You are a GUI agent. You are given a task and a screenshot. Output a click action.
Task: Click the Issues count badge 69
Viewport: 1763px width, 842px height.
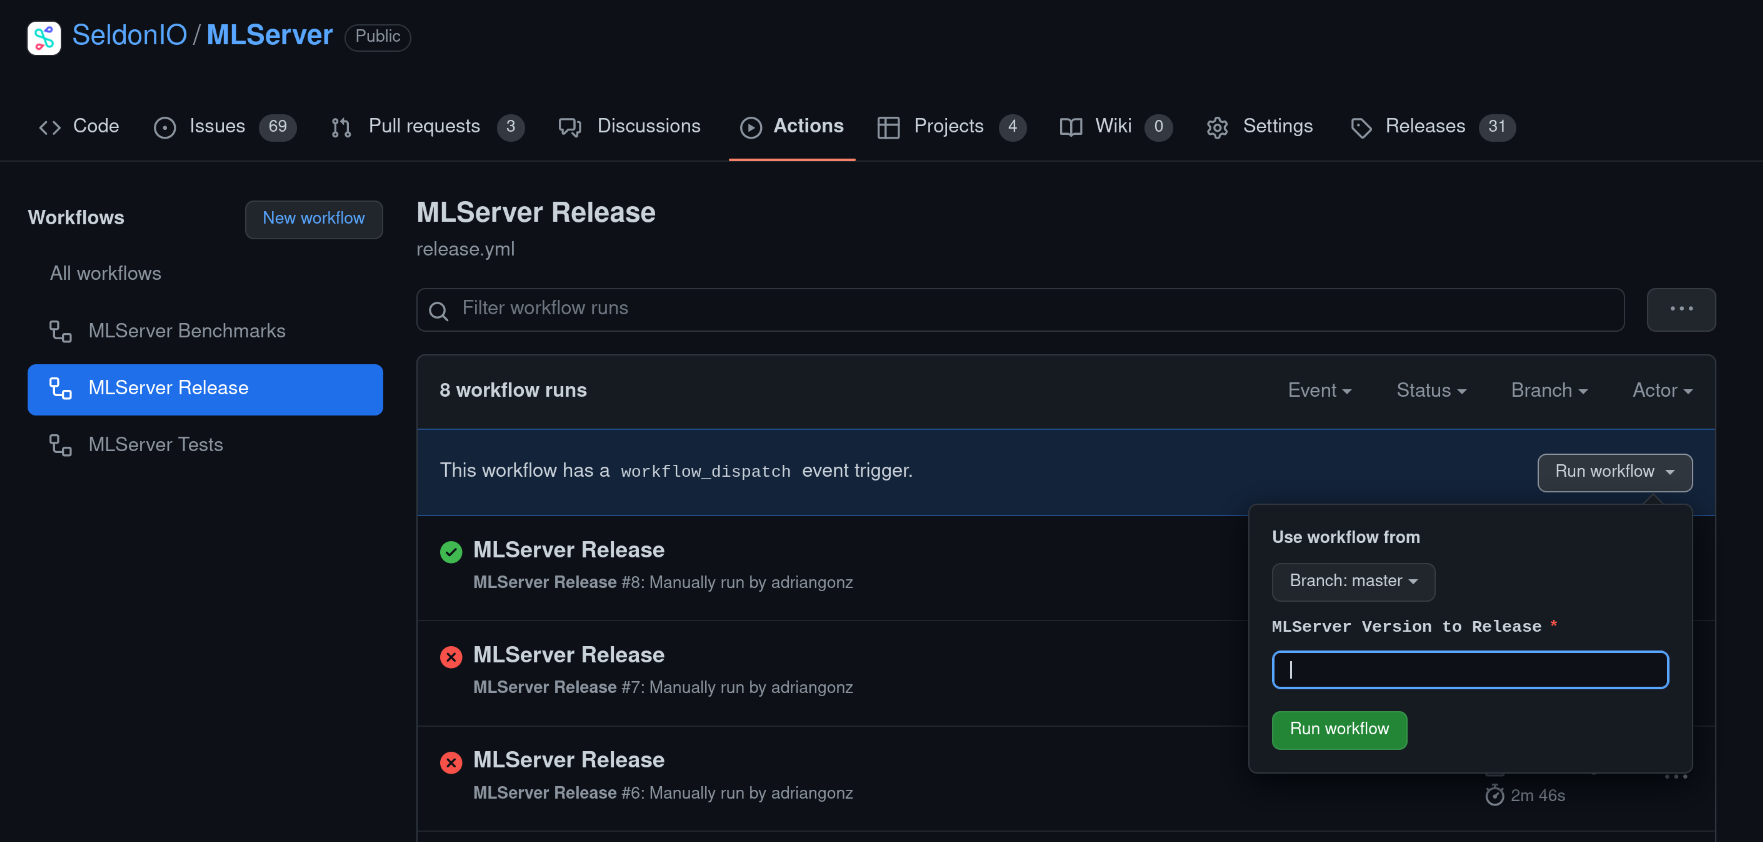[278, 127]
